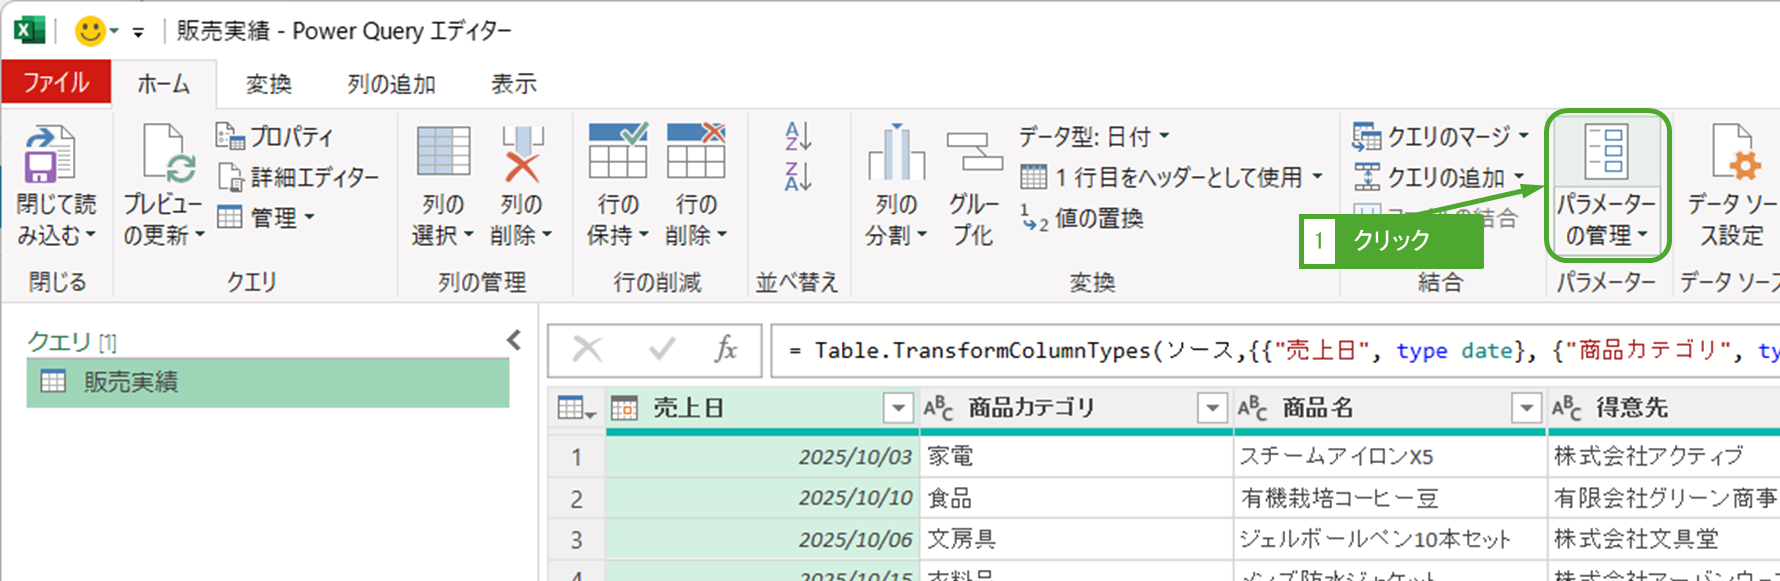The width and height of the screenshot is (1780, 581).
Task: Expand the 商品カテゴリ column filter dropdown
Action: (1212, 408)
